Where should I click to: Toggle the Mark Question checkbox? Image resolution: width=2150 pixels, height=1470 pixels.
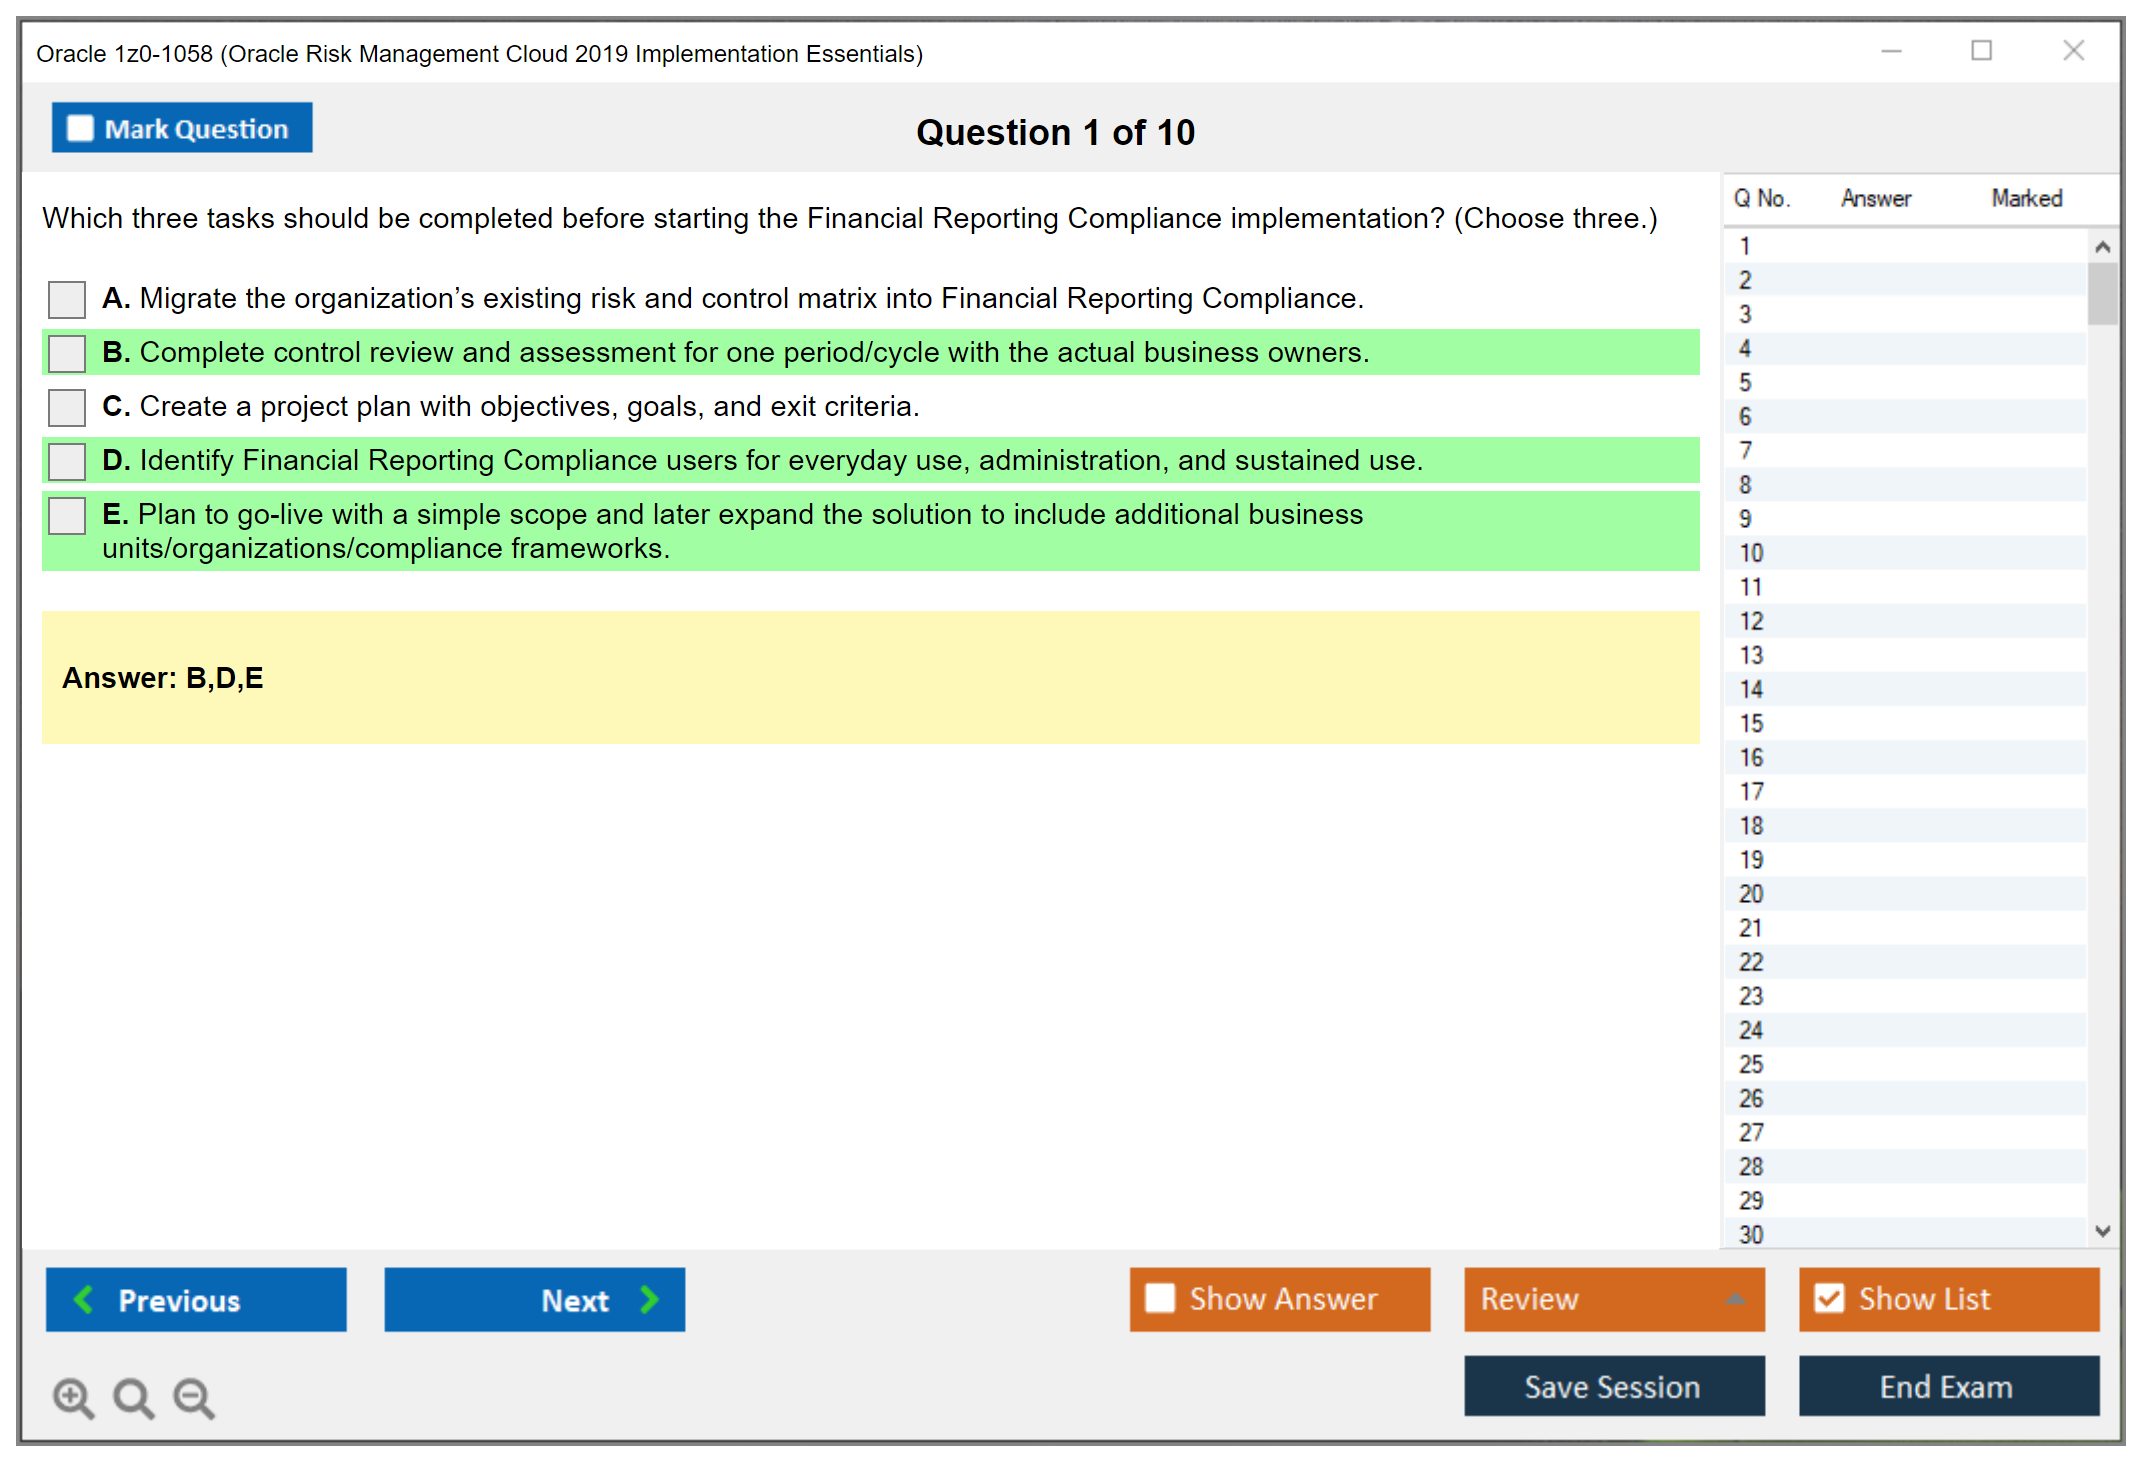(x=80, y=128)
